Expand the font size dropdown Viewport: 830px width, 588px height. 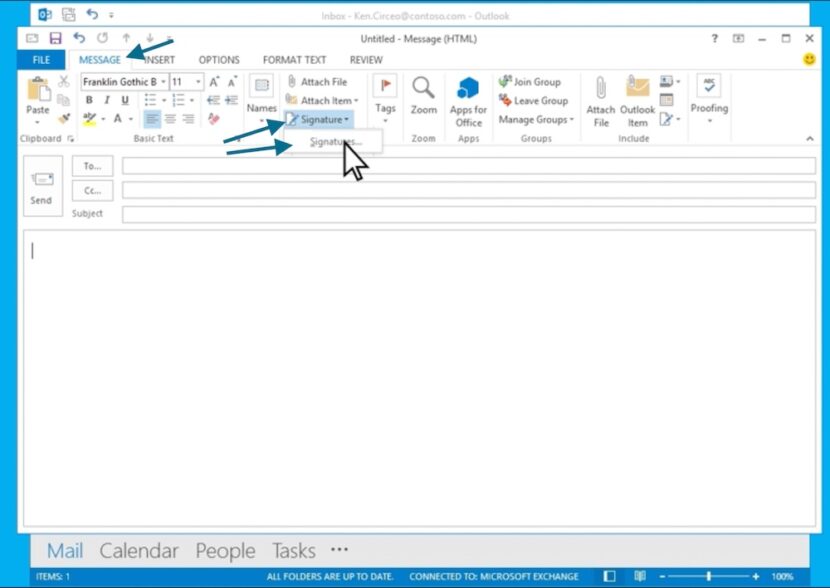coord(197,81)
